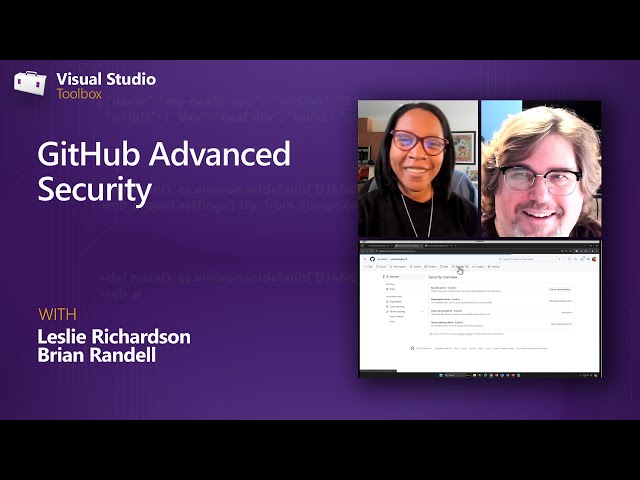Click the View Dependabot alerts link
Image resolution: width=640 pixels, height=480 pixels.
pyautogui.click(x=560, y=301)
